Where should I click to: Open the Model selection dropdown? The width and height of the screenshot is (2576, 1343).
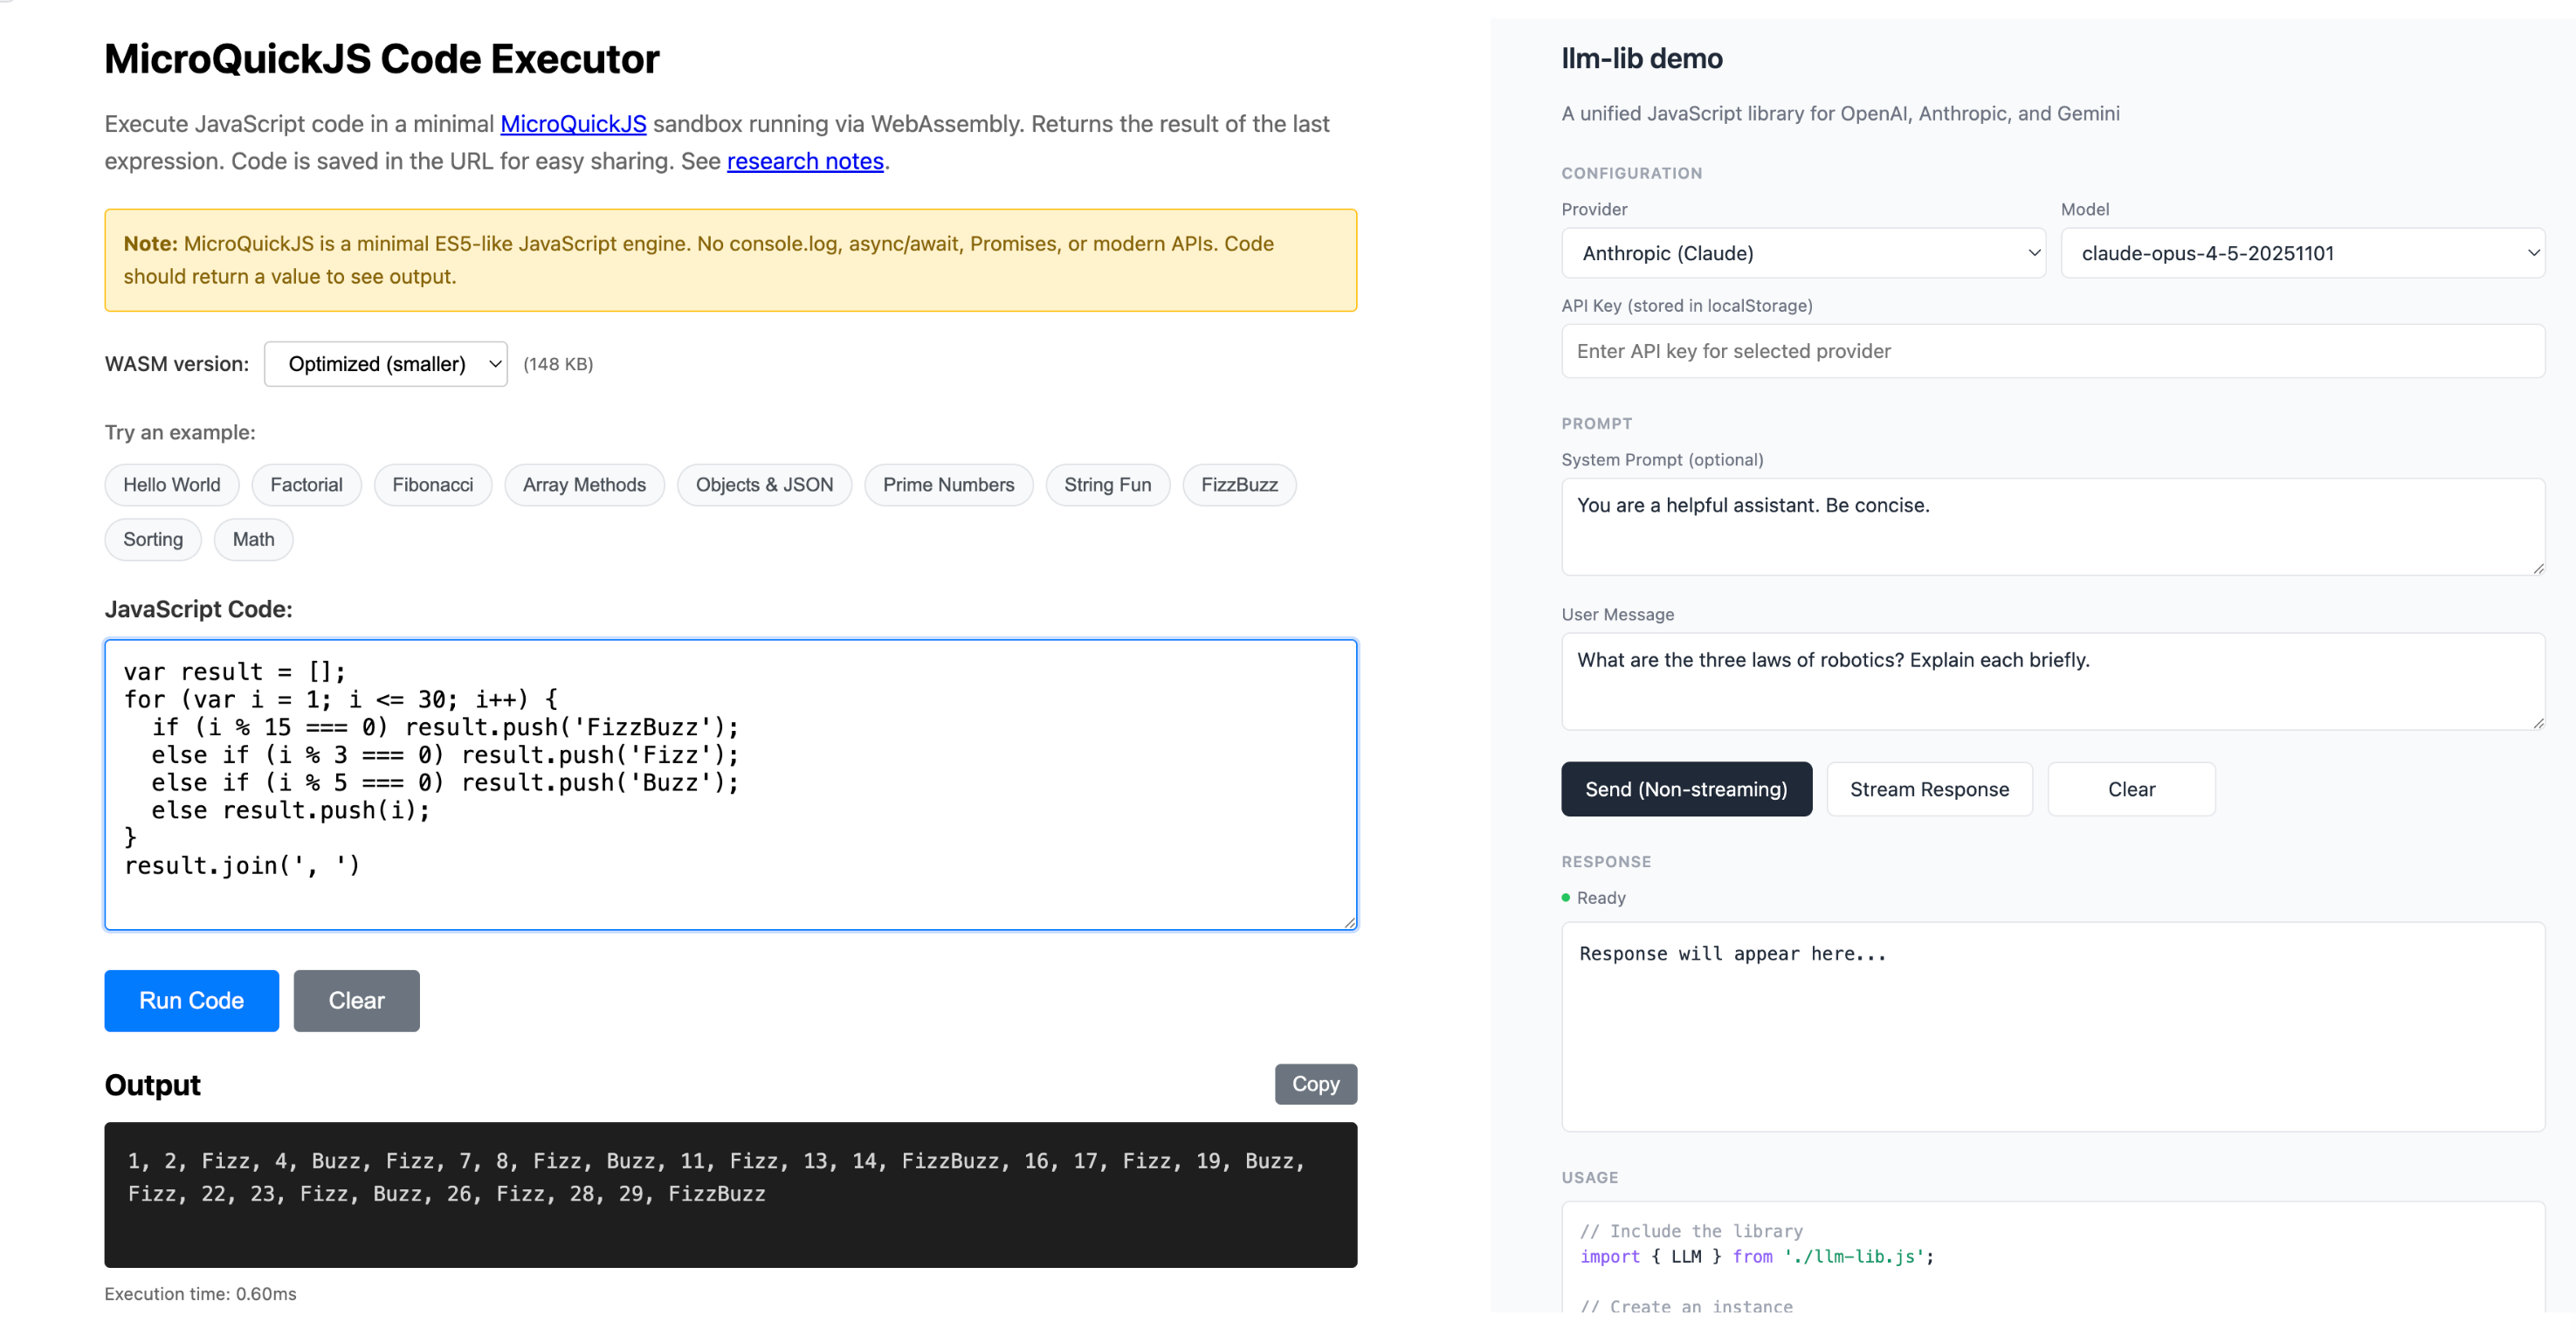pos(2301,253)
